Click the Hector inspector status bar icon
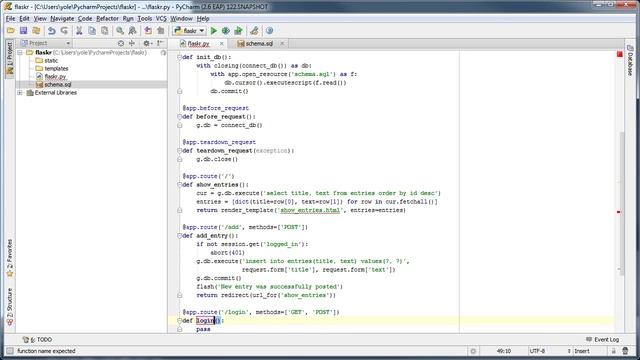The height and width of the screenshot is (360, 640). click(625, 351)
